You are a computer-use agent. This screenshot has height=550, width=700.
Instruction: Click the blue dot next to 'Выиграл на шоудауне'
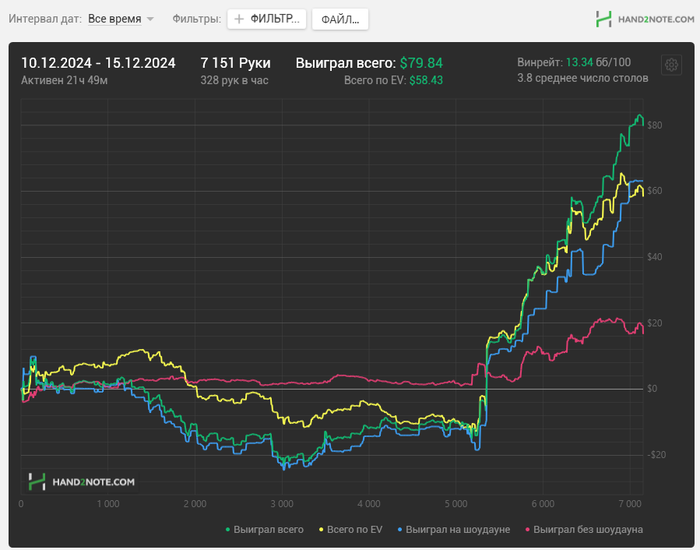(x=400, y=530)
